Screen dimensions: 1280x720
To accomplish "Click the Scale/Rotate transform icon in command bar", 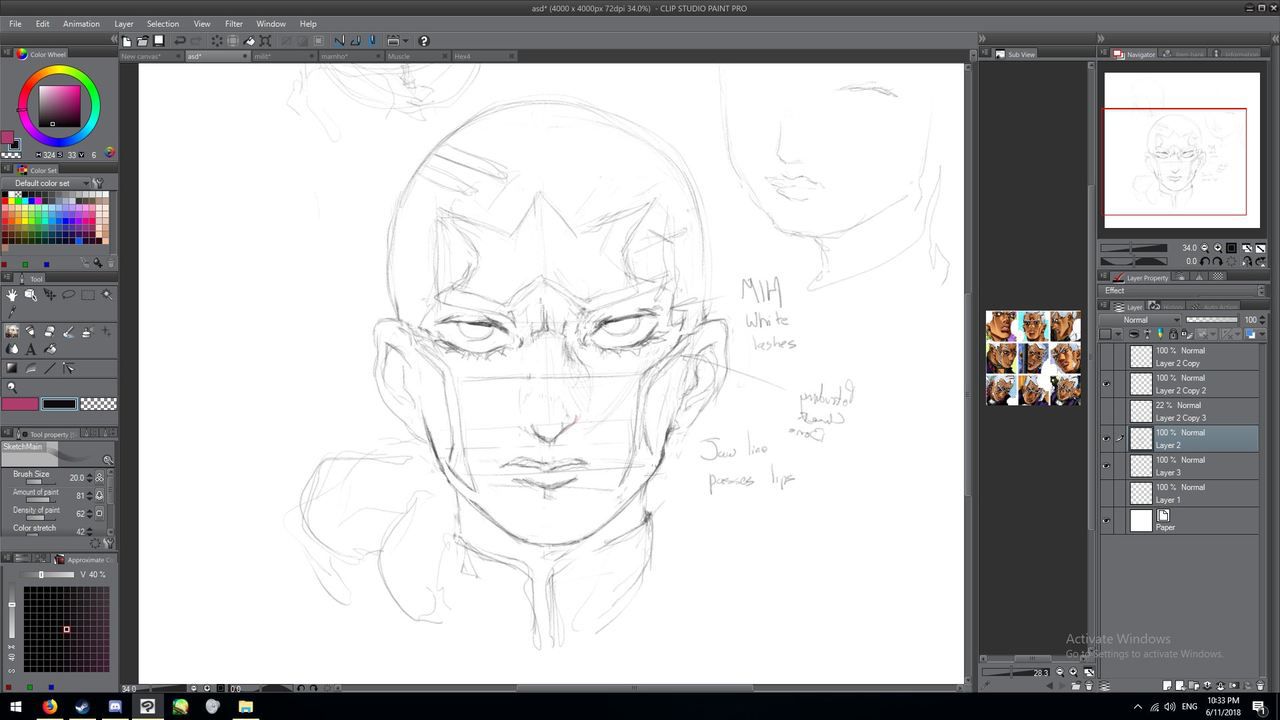I will pos(265,41).
